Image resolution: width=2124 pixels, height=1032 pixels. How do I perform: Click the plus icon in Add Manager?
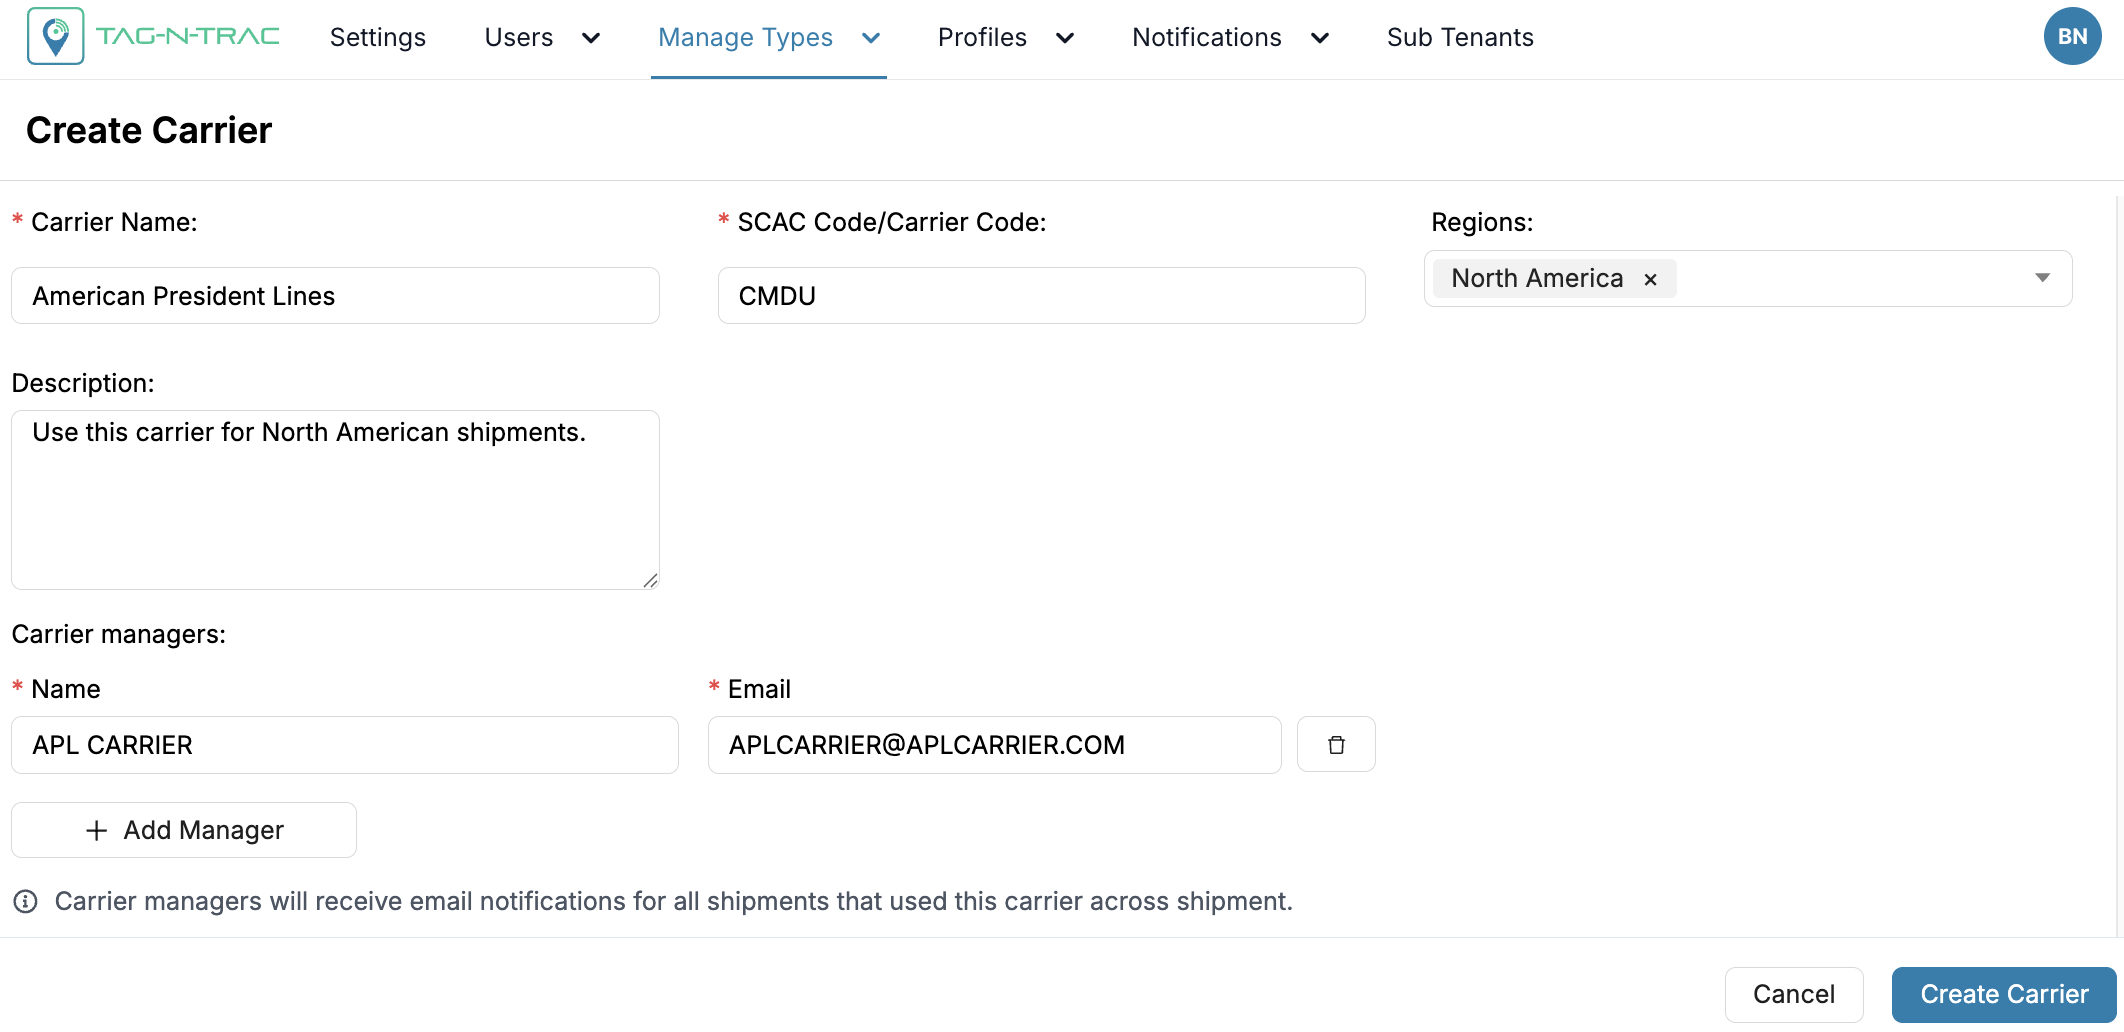pyautogui.click(x=97, y=830)
